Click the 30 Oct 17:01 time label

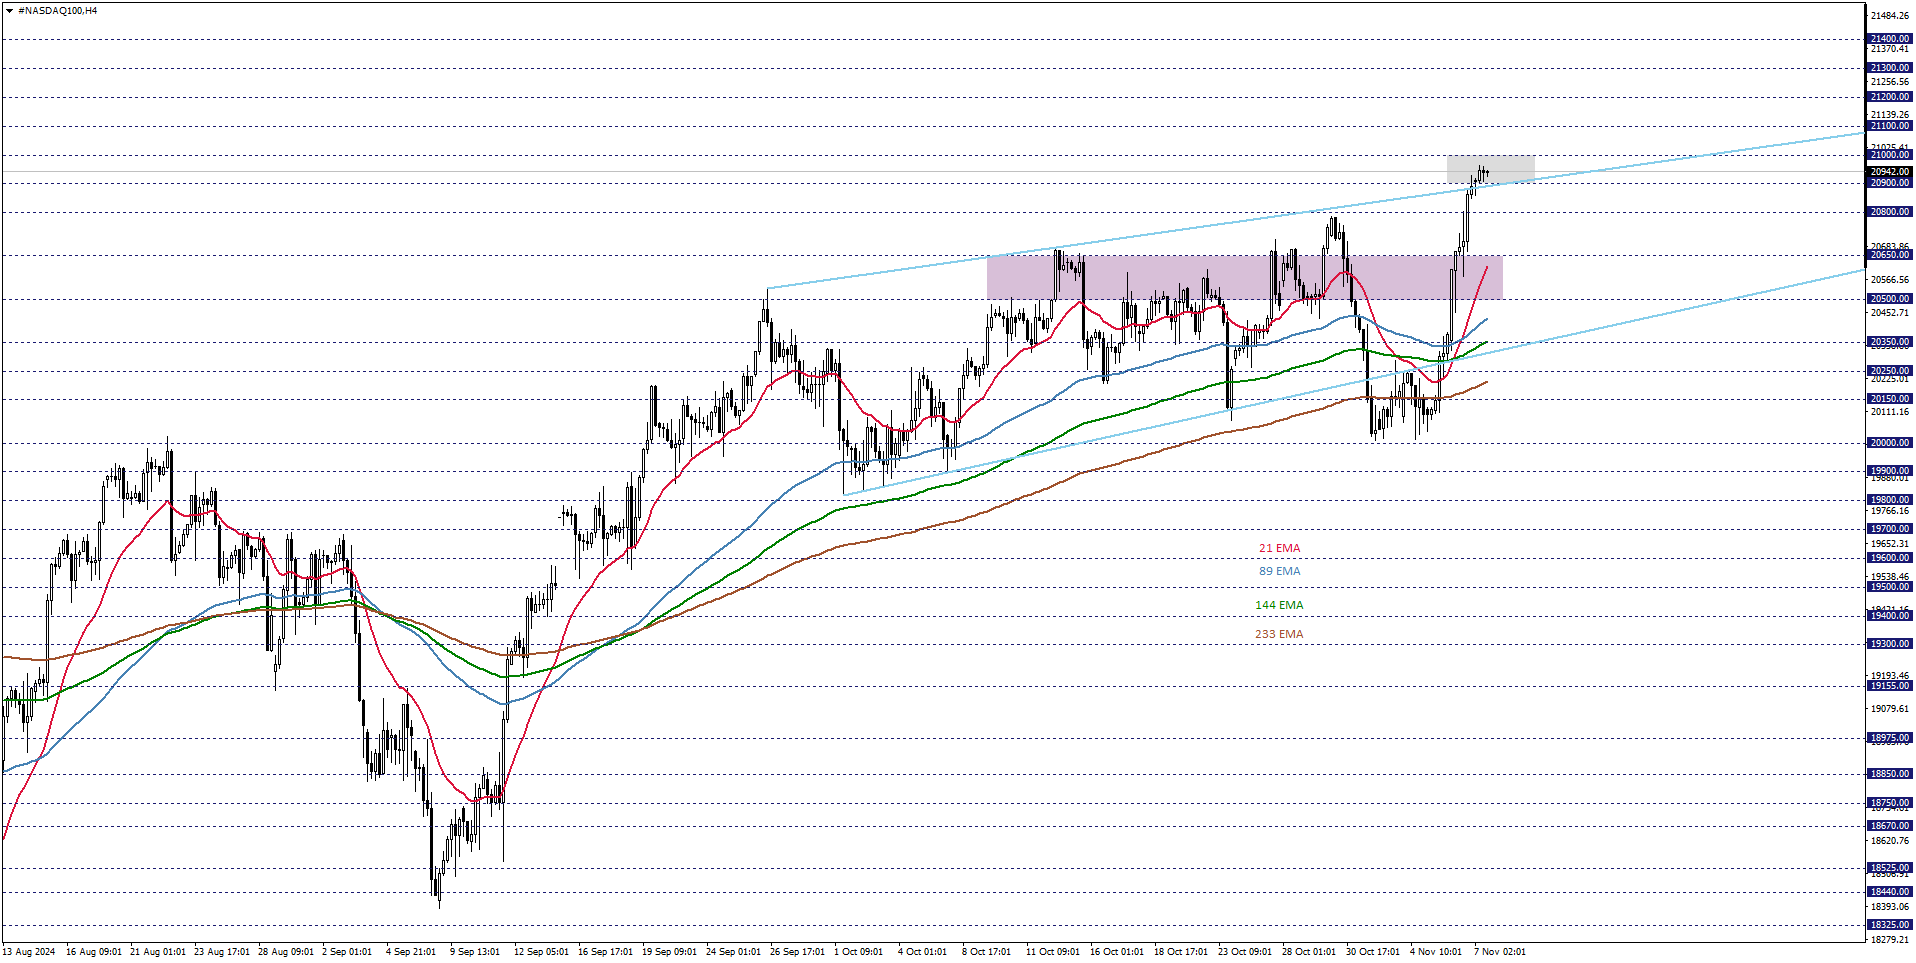coord(1373,952)
